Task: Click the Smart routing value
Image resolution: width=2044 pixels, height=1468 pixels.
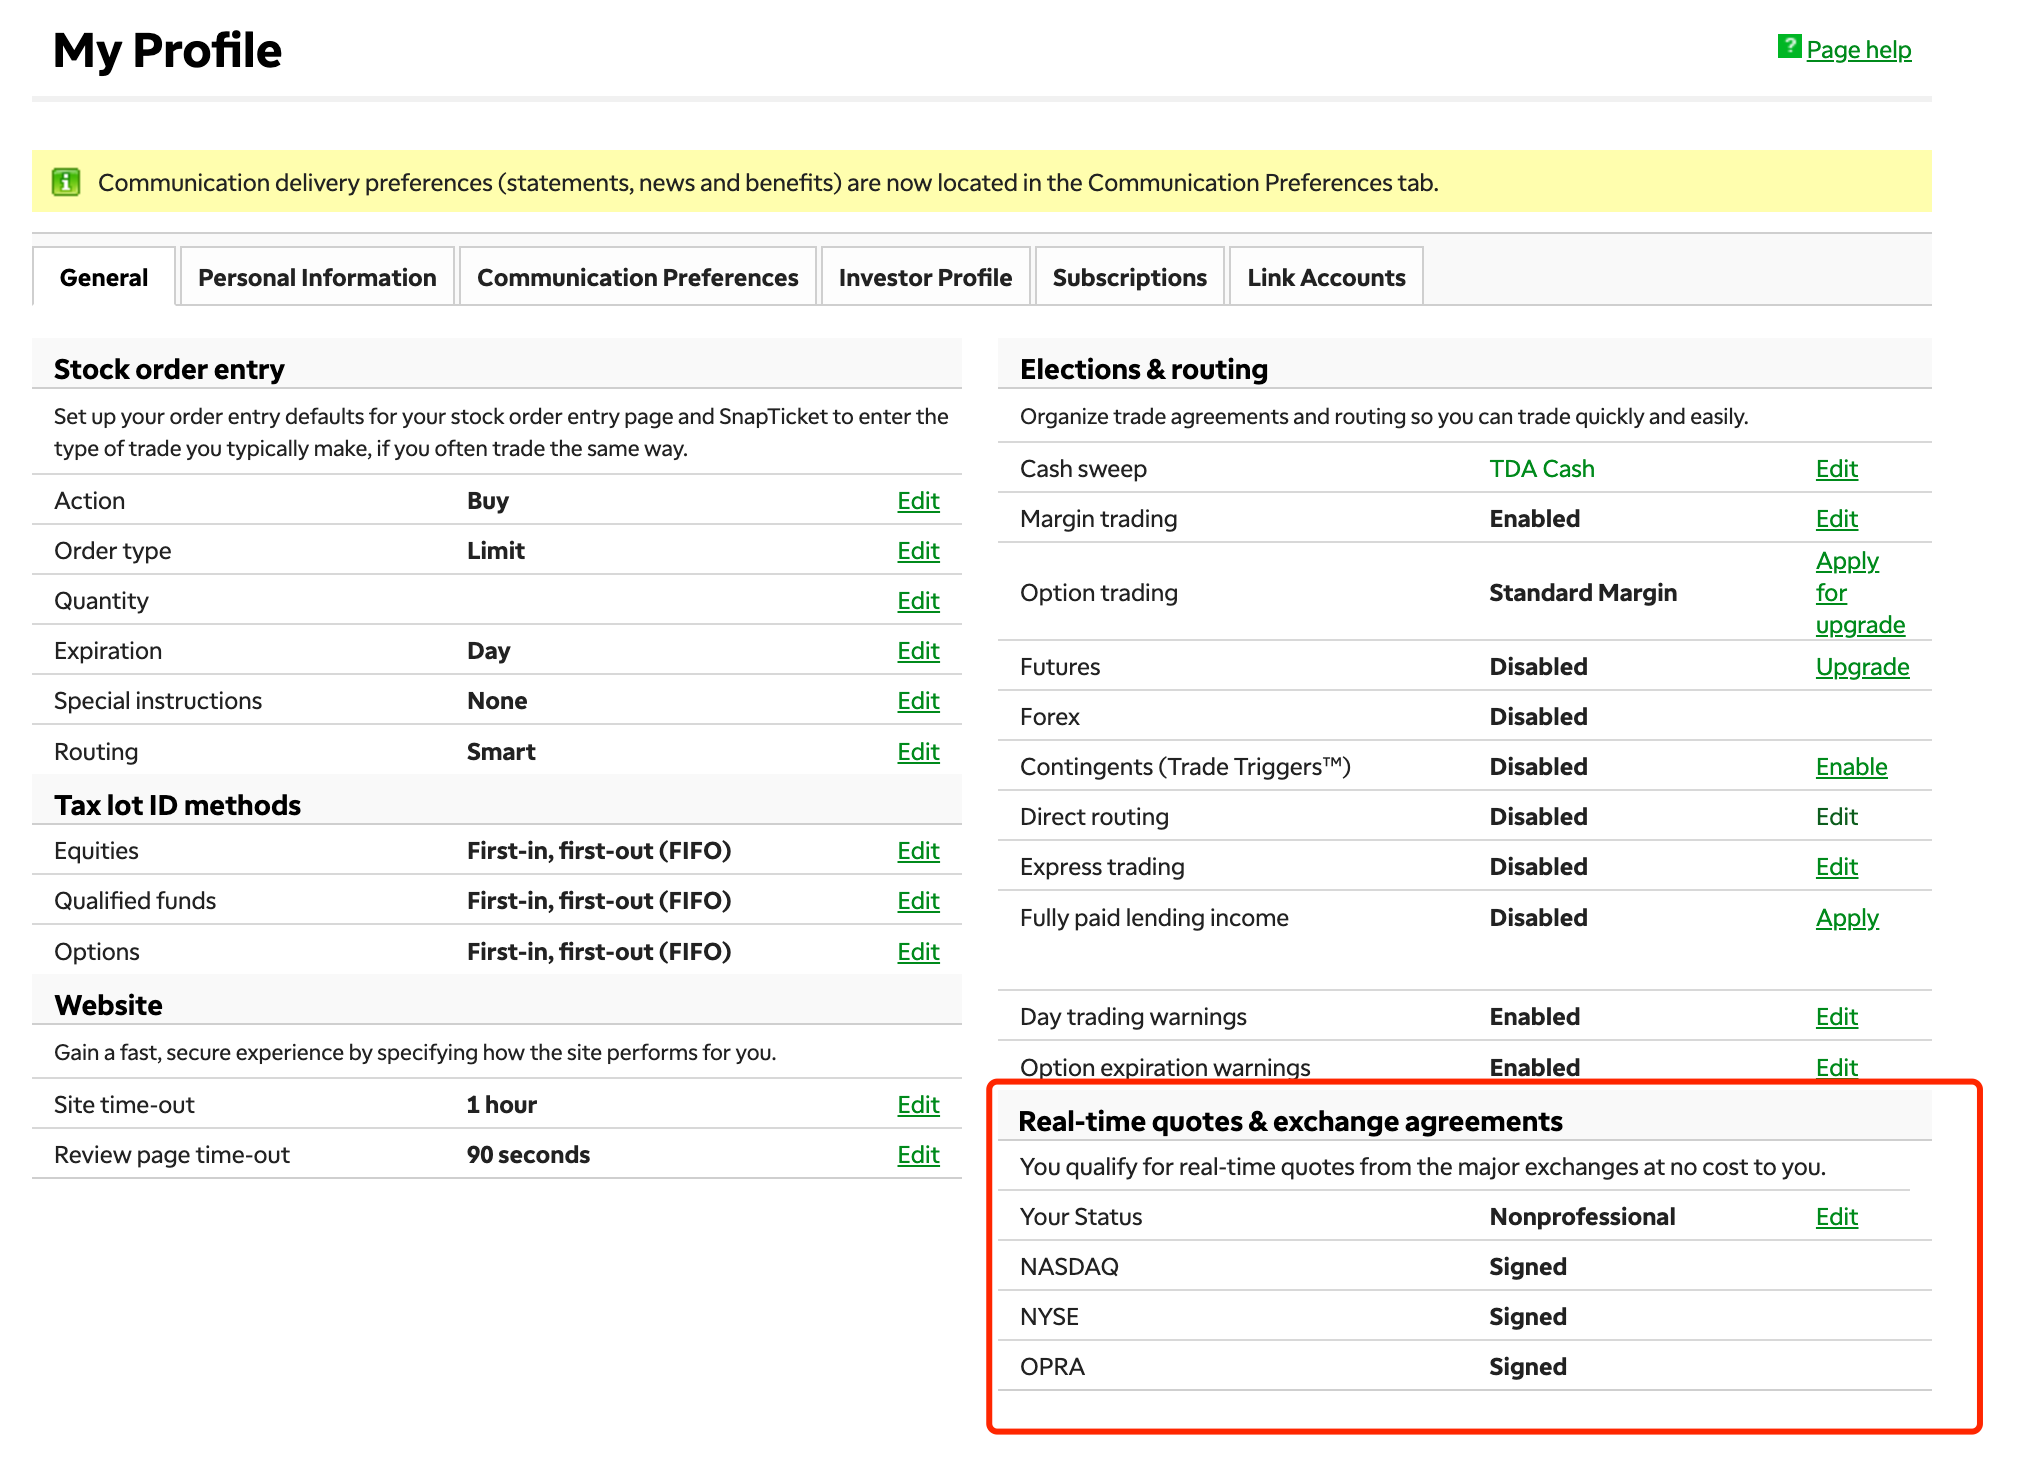Action: [x=501, y=752]
